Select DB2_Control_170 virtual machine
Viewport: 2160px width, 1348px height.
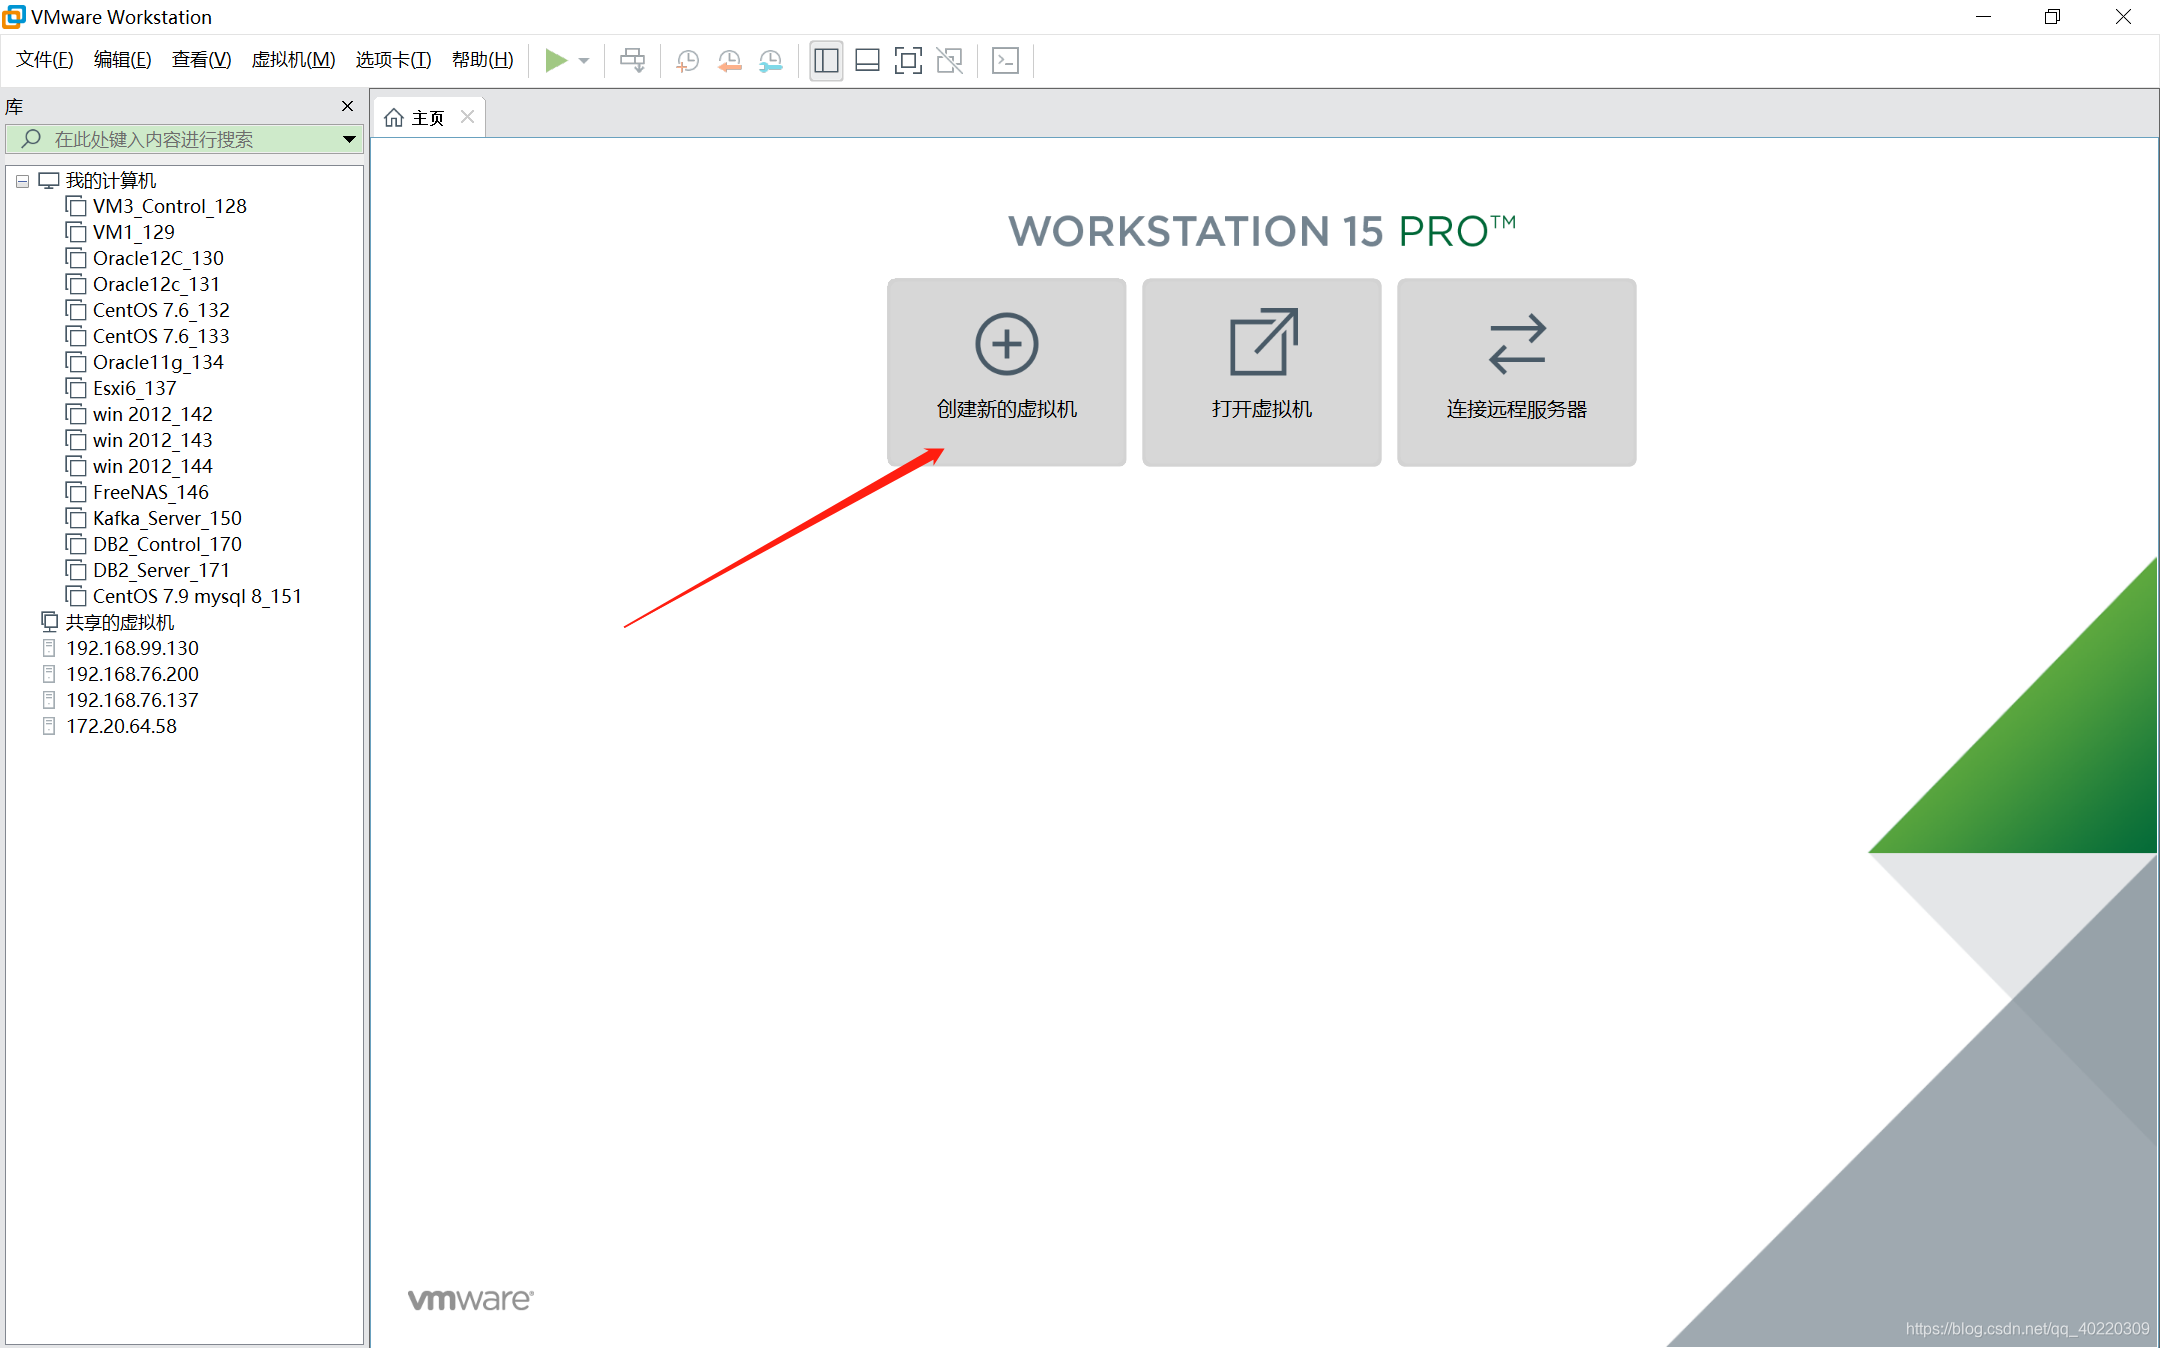pyautogui.click(x=167, y=544)
